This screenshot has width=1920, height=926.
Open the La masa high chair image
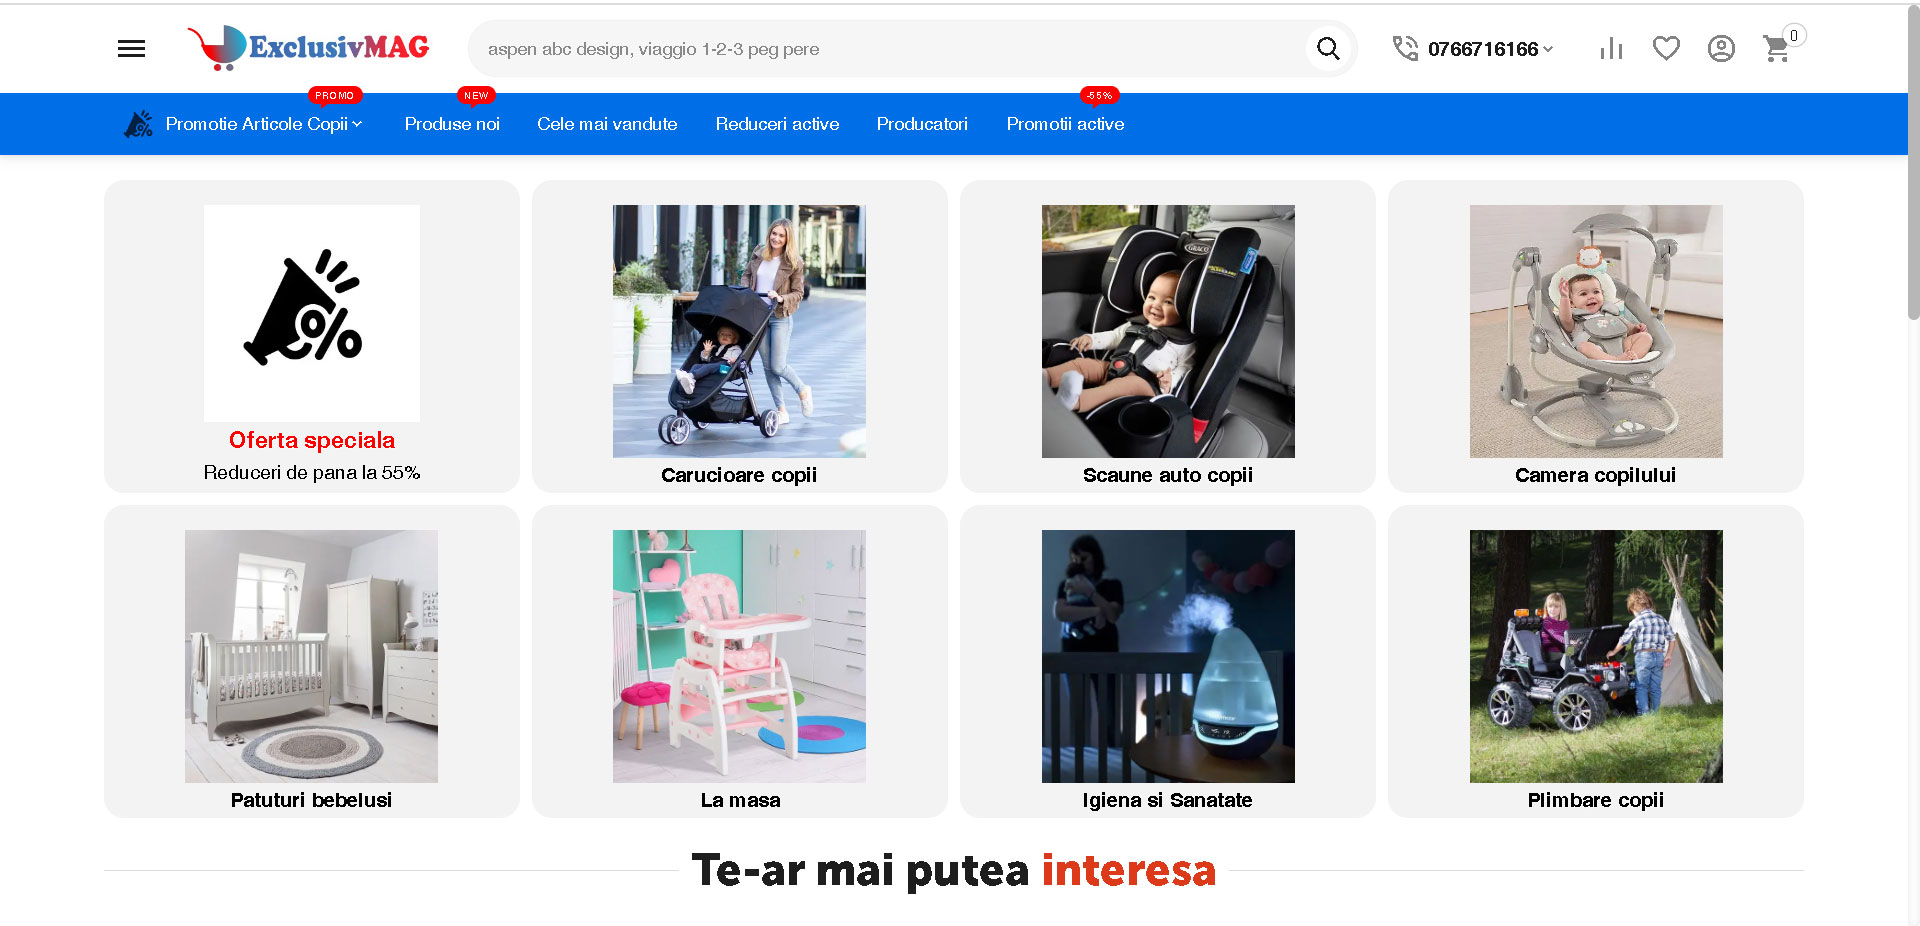(x=739, y=656)
